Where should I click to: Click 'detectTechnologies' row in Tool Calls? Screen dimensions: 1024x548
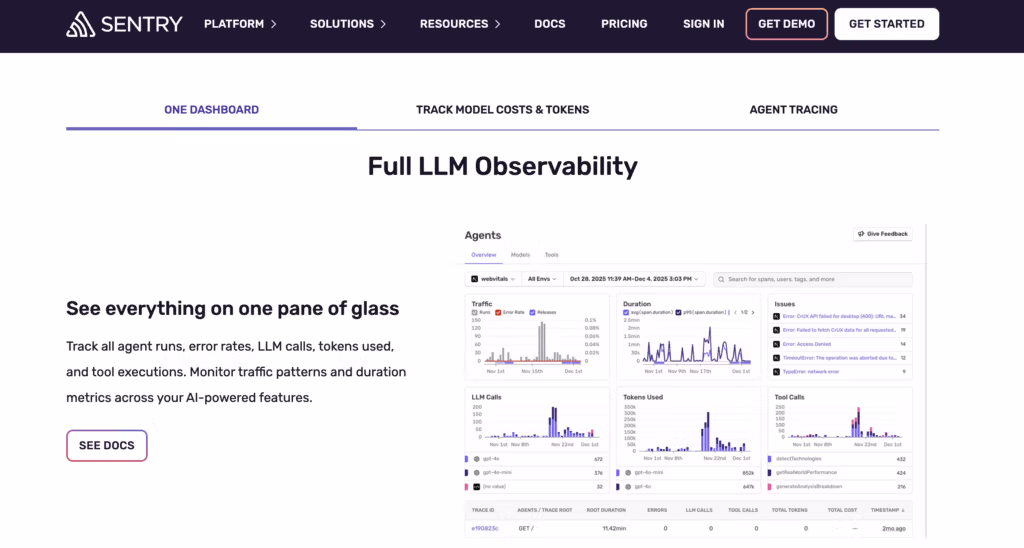coord(840,459)
